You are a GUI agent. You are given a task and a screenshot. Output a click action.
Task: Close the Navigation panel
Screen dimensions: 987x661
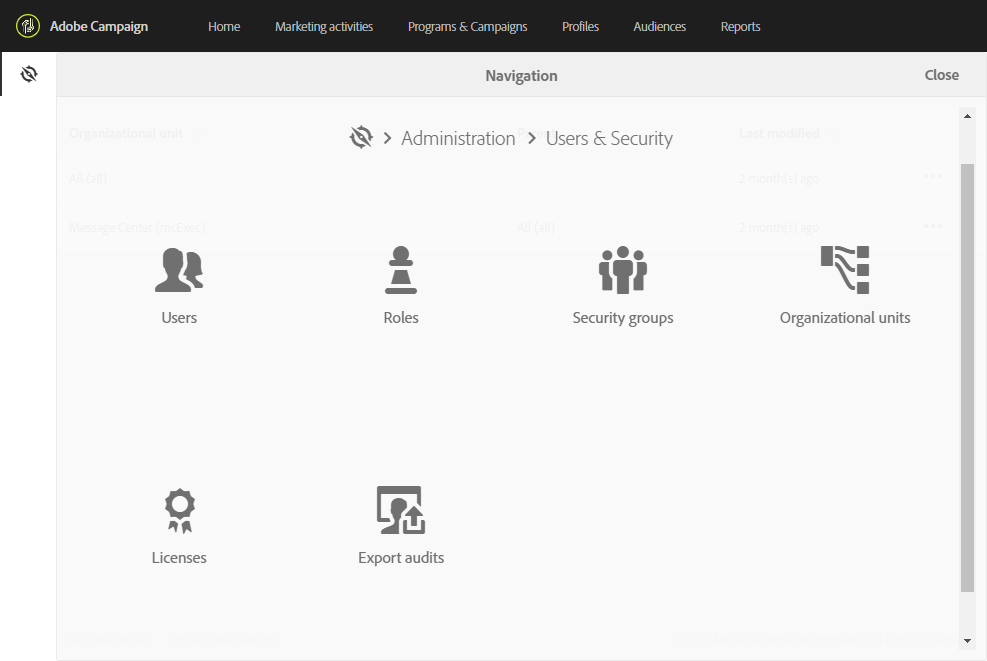942,75
